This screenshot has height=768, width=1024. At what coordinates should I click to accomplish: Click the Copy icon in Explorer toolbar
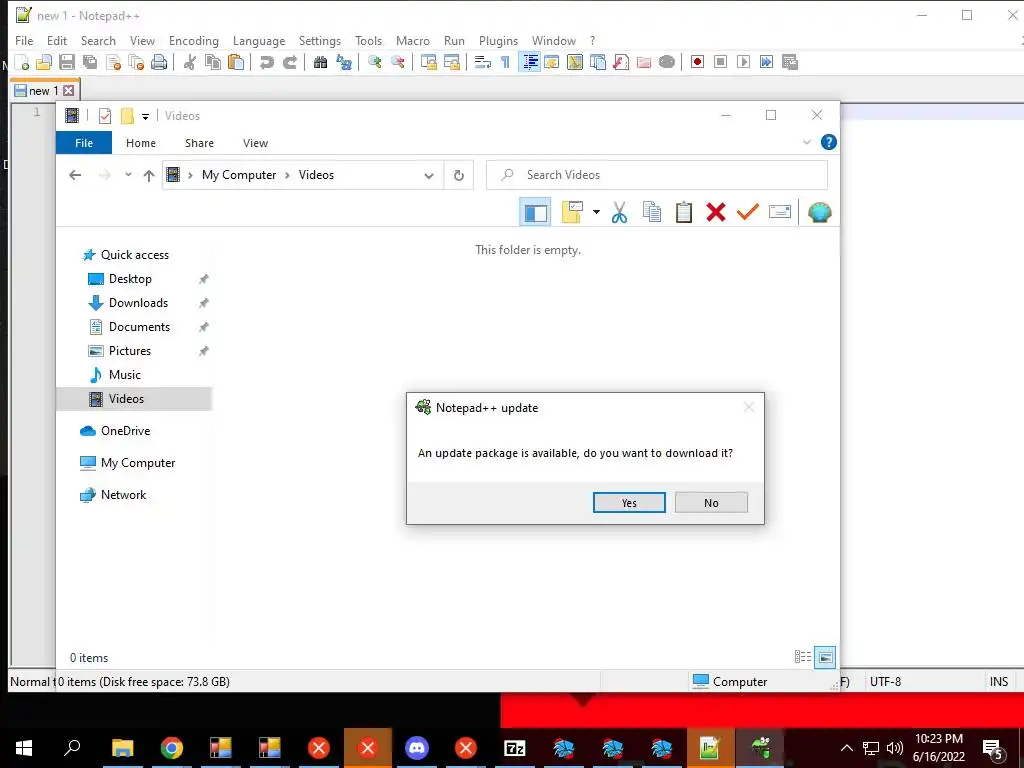[x=651, y=212]
